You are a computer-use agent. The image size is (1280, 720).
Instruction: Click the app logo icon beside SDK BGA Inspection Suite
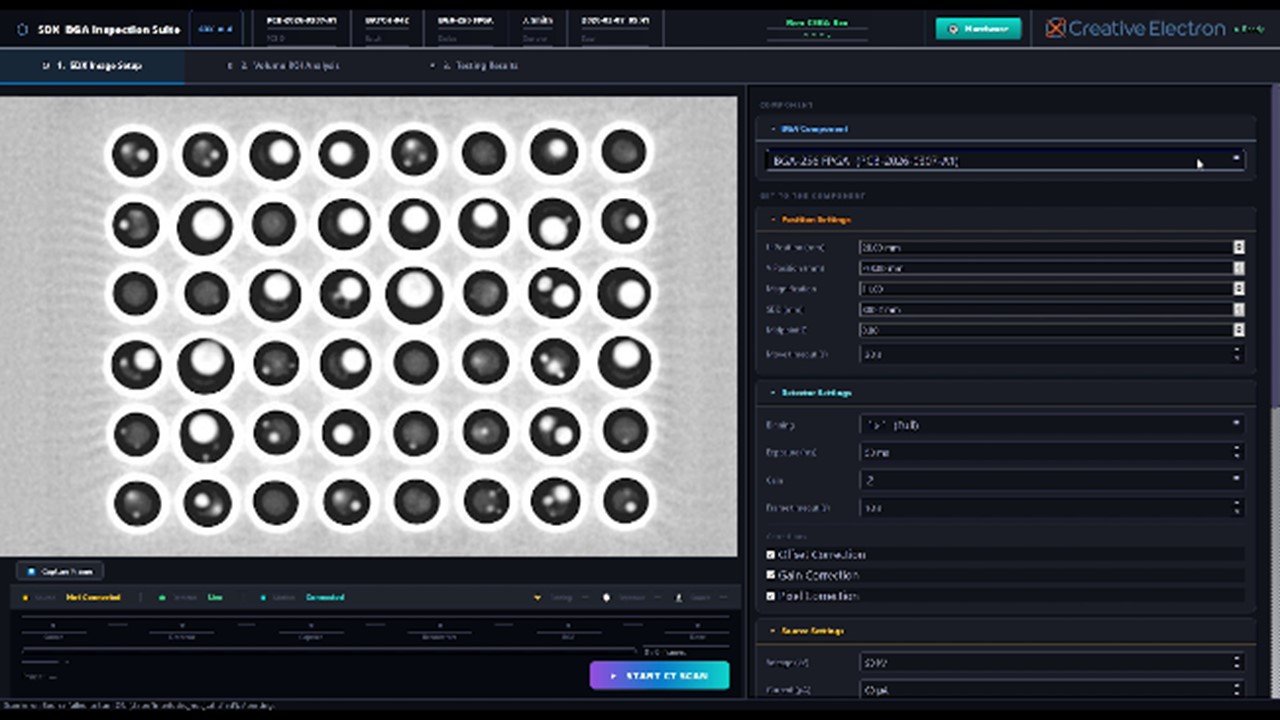tap(22, 30)
